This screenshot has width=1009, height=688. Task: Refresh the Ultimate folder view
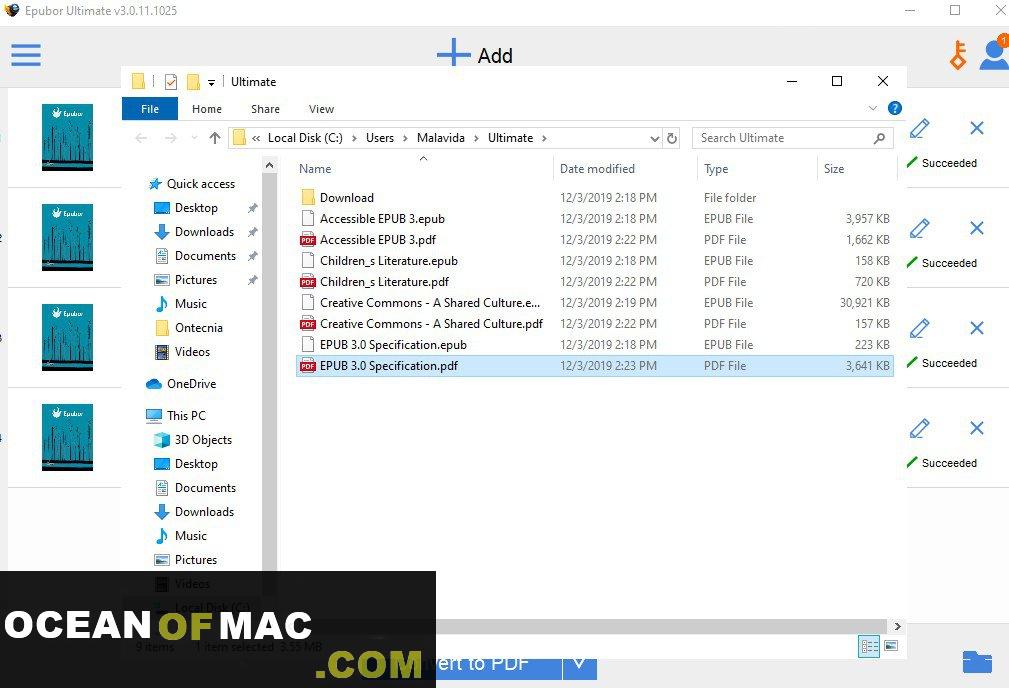click(672, 138)
